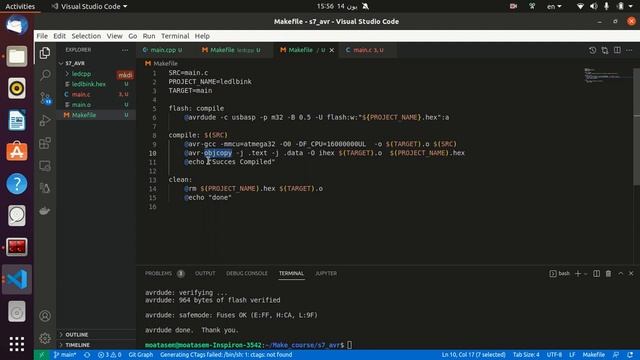Open Git Graph from status bar

click(140, 355)
